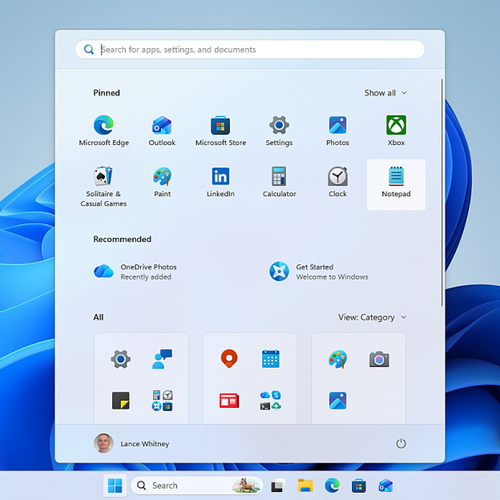Viewport: 500px width, 500px height.
Task: Open the Paint palette in the third category folder
Action: pos(338,359)
